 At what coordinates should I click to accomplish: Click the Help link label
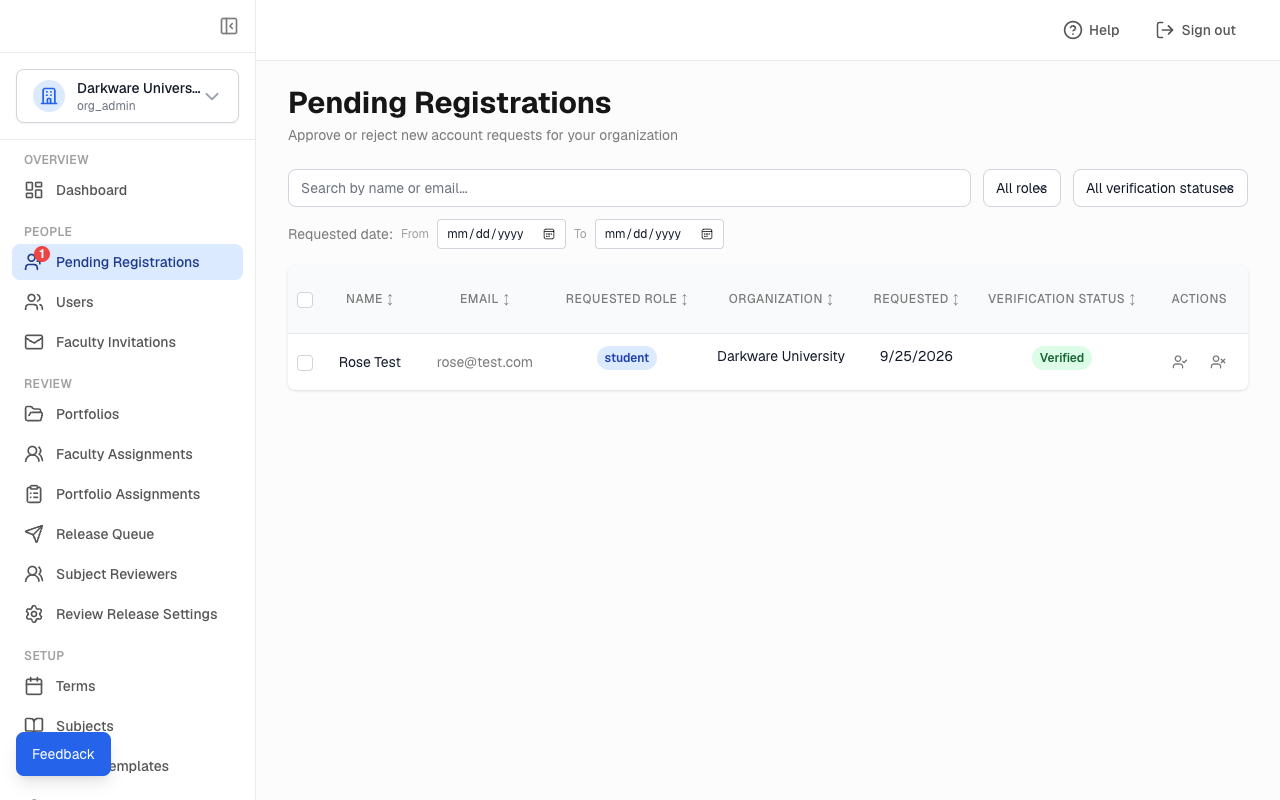pyautogui.click(x=1104, y=30)
